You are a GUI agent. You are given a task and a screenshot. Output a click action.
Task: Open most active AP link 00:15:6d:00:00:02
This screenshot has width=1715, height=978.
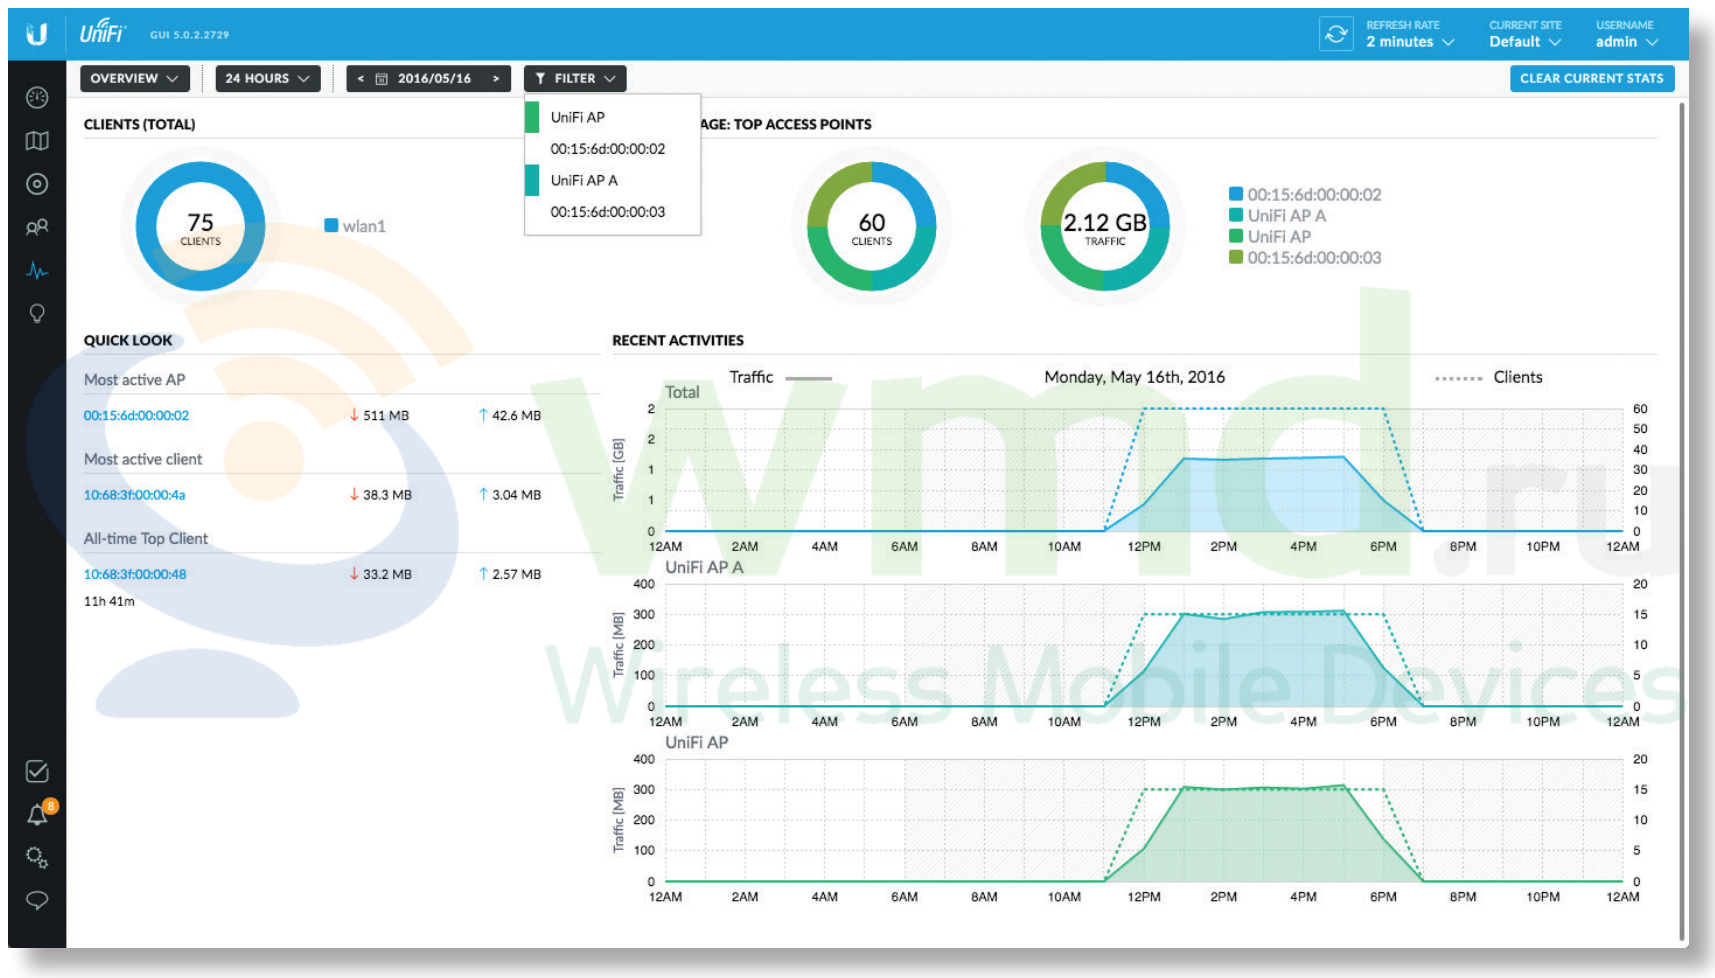click(136, 415)
